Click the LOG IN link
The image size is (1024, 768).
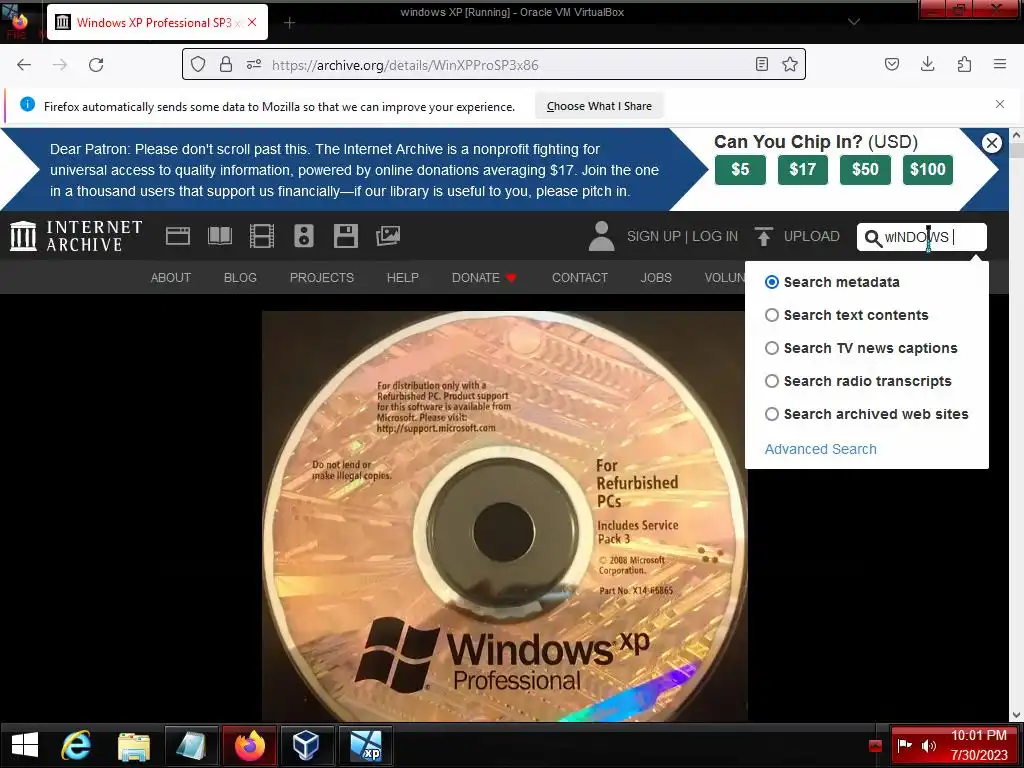pos(714,236)
